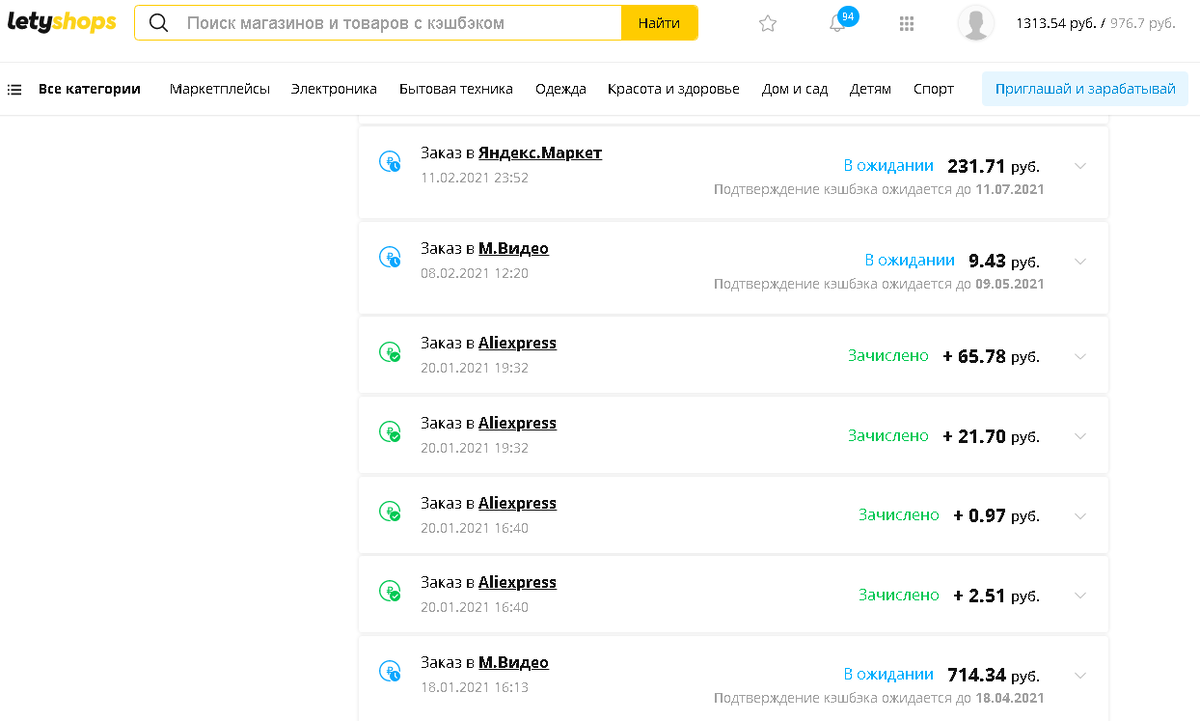Open М.Видео link in 18.01.2021 order
Viewport: 1200px width, 721px height.
coord(514,662)
